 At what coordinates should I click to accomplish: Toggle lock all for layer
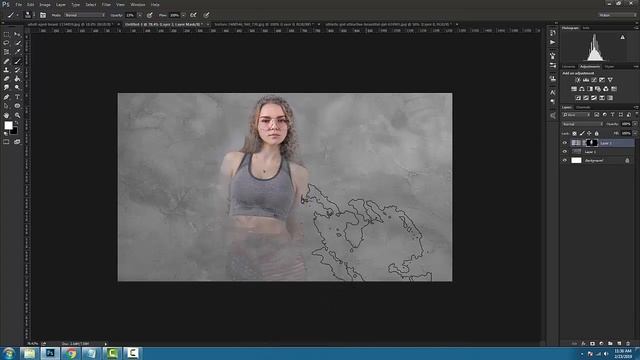596,133
